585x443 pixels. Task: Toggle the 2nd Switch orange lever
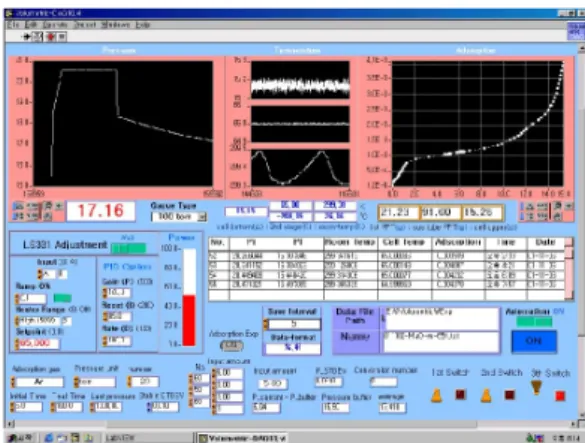click(x=485, y=396)
